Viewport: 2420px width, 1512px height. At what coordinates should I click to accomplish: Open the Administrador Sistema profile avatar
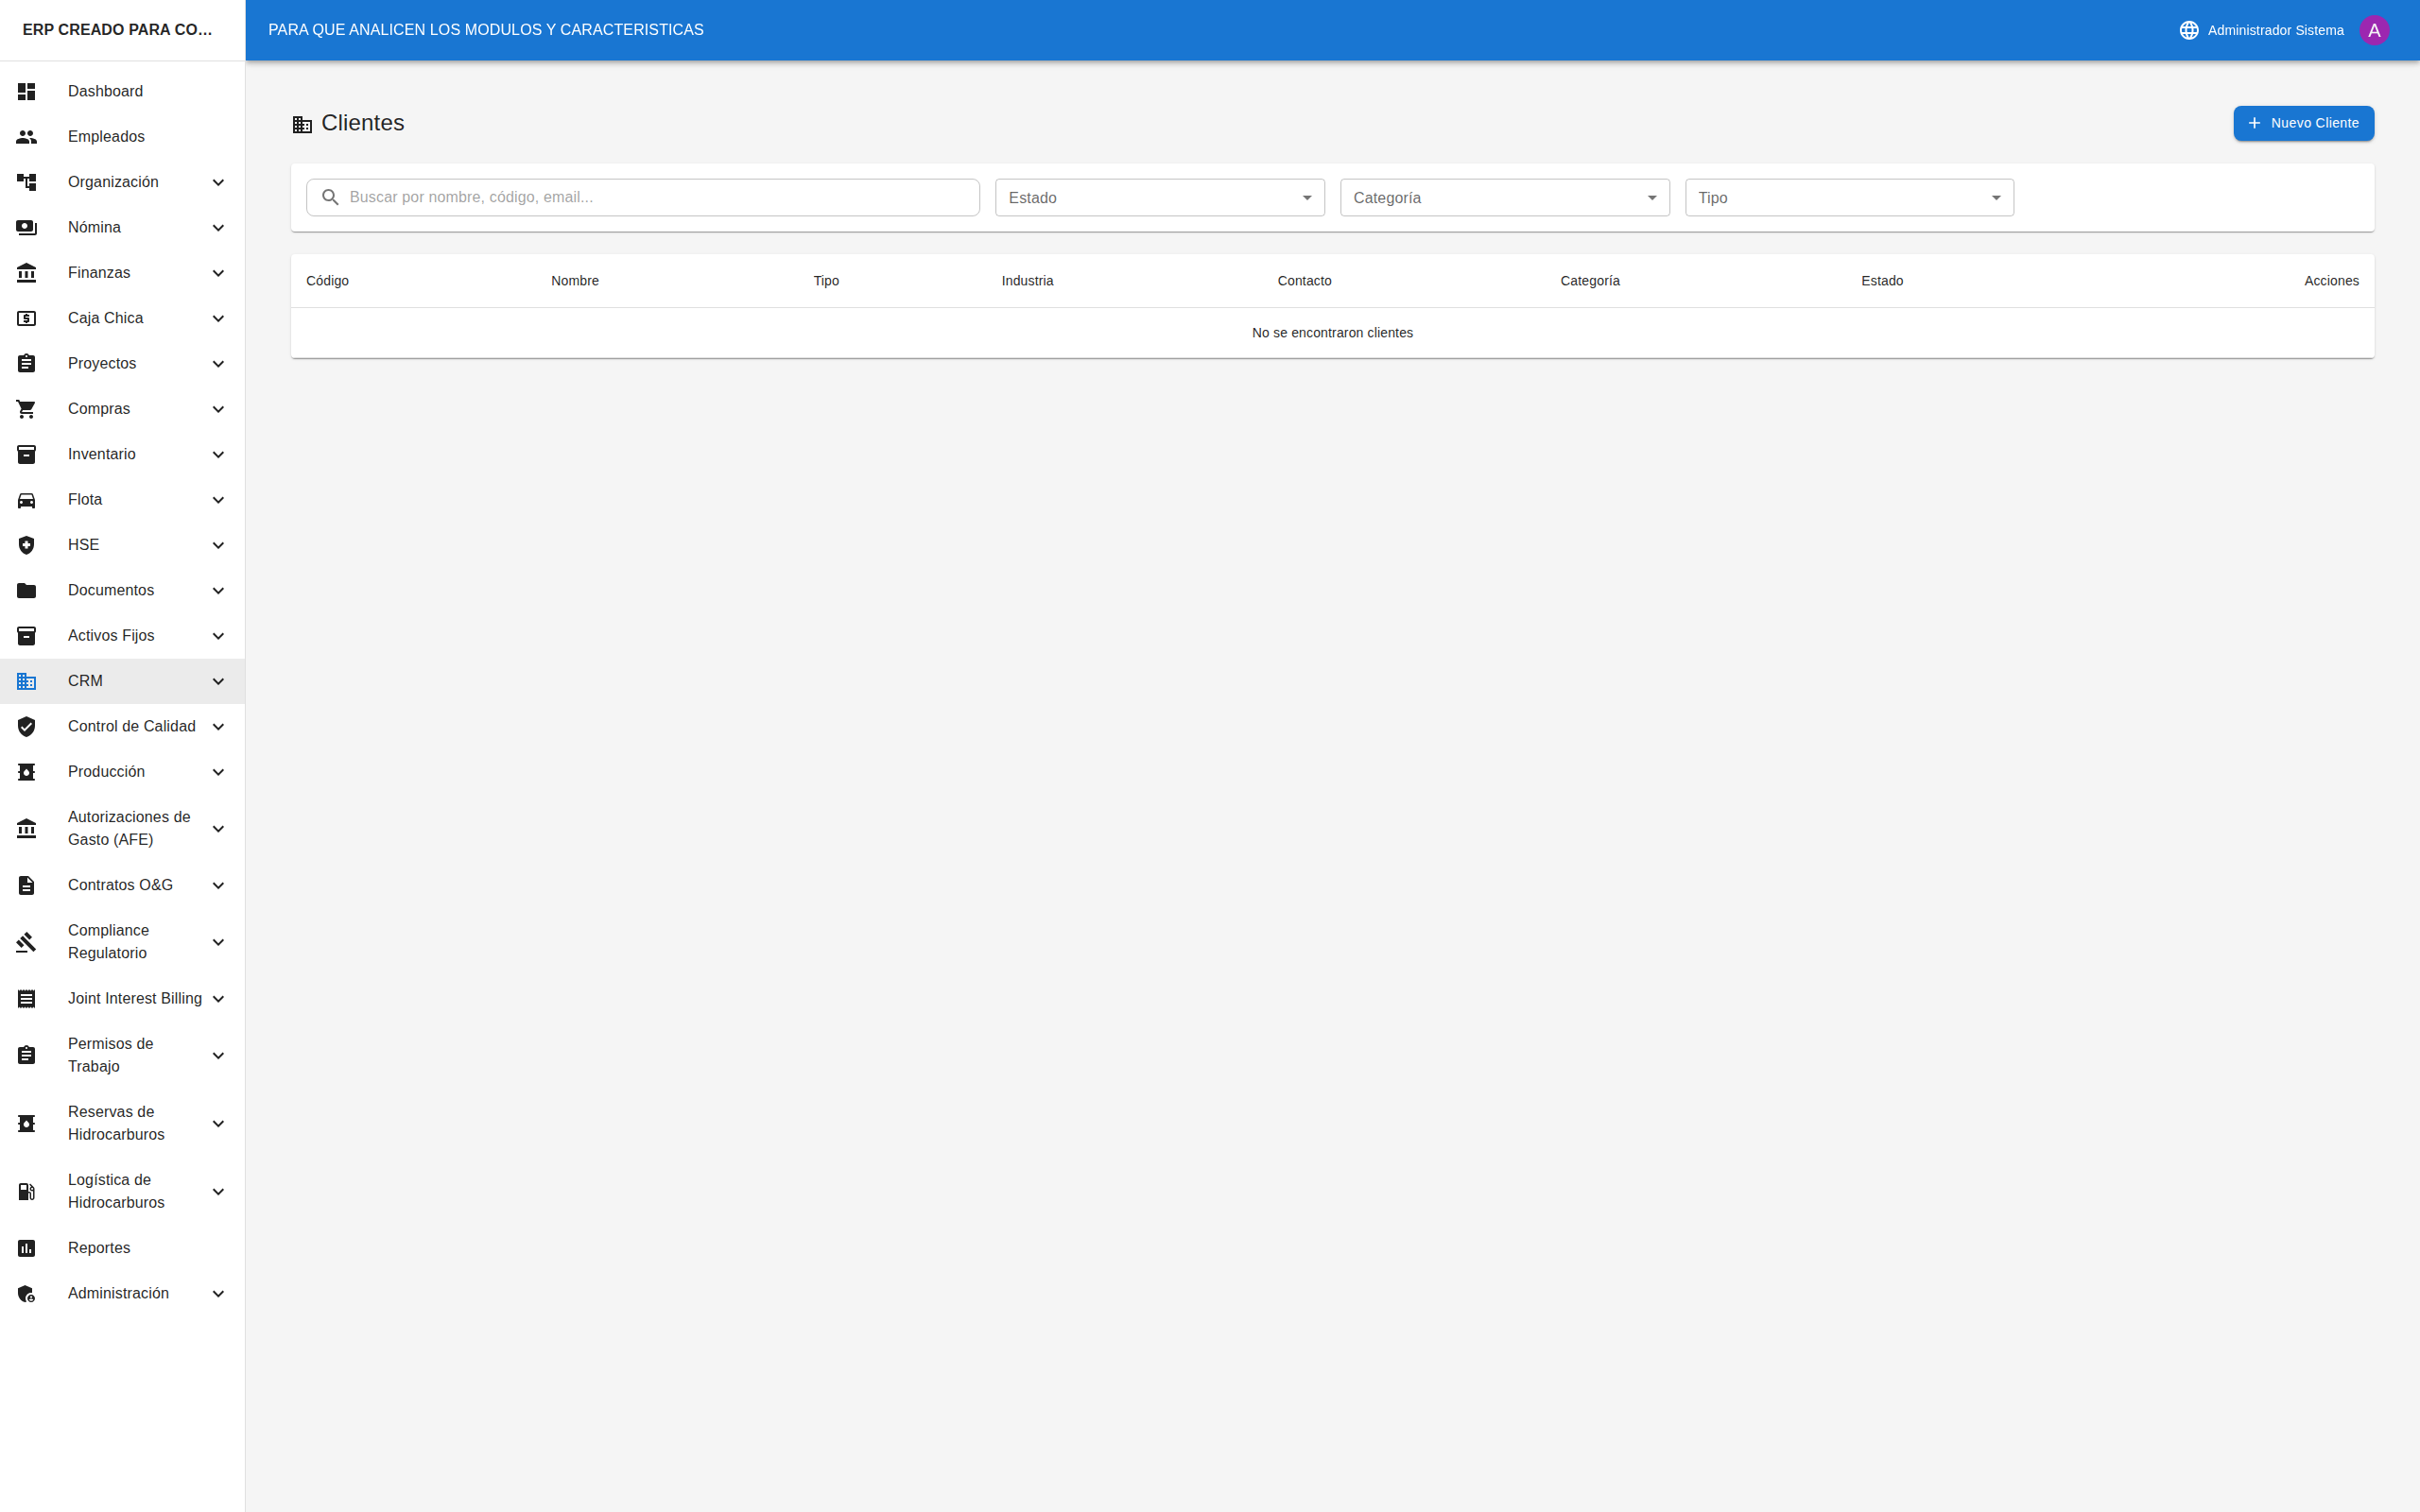click(2375, 29)
